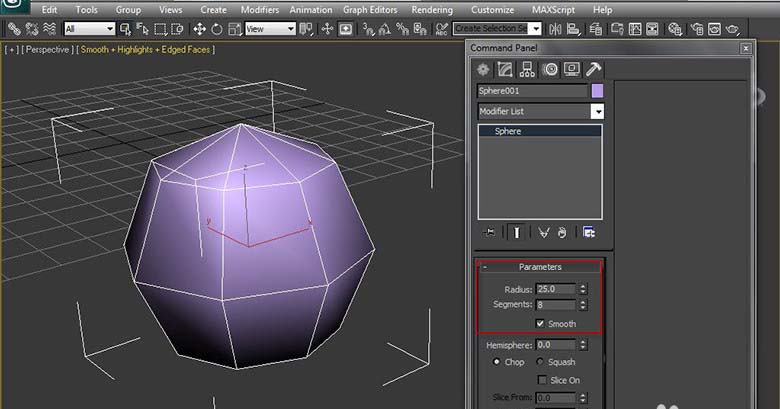780x409 pixels.
Task: Click Configure Modifier Sets icon
Action: (589, 232)
